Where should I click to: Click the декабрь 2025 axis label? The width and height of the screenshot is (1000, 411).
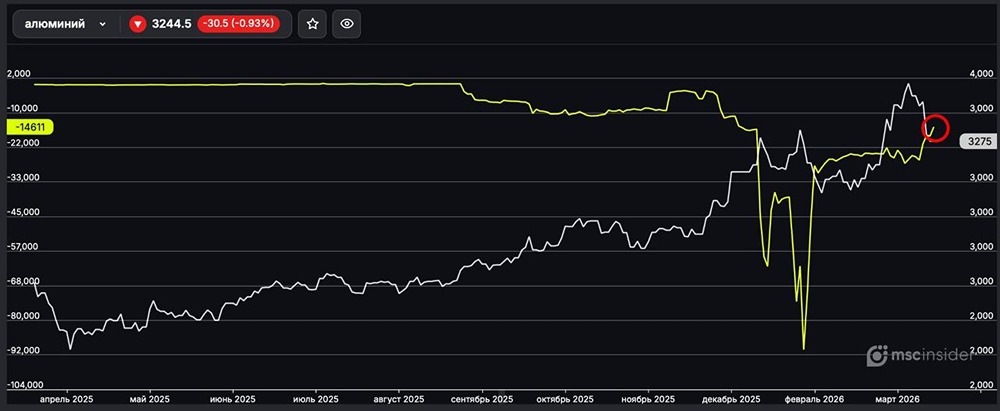coord(731,398)
